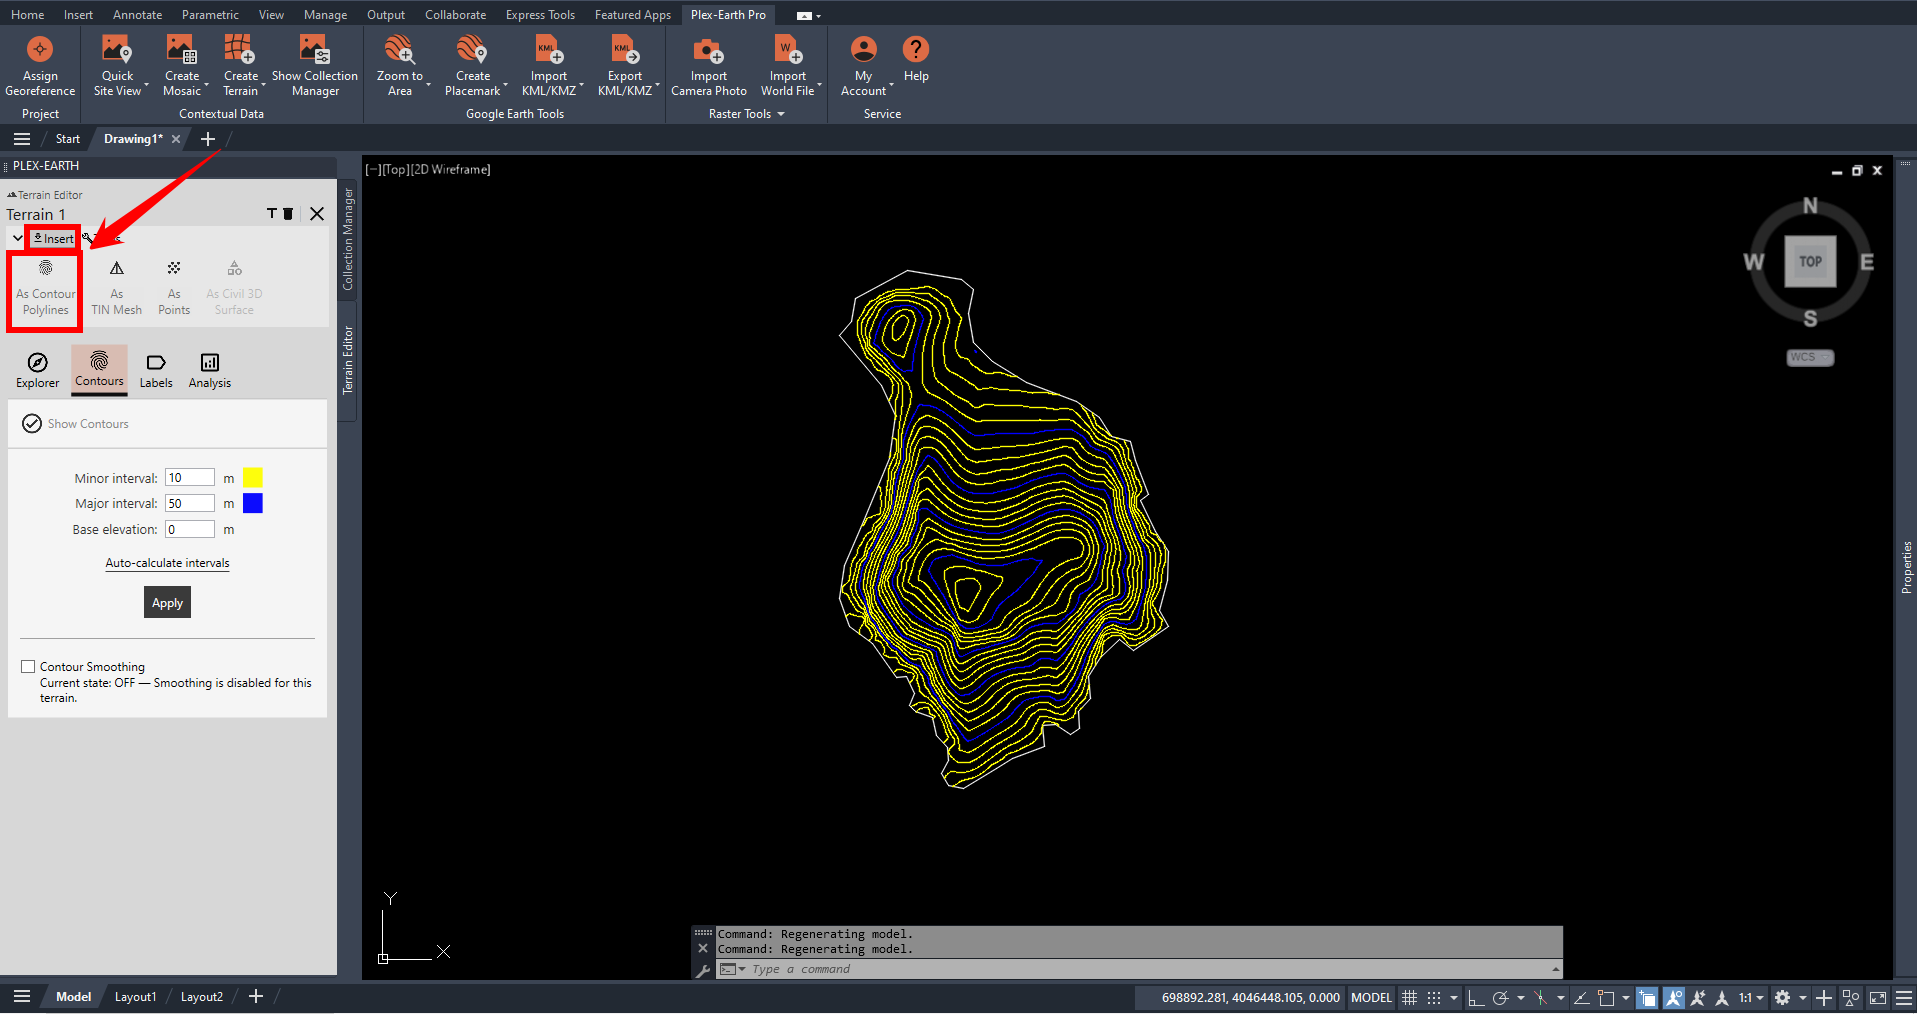The image size is (1917, 1014).
Task: Collapse the Insert section chevron
Action: [18, 238]
